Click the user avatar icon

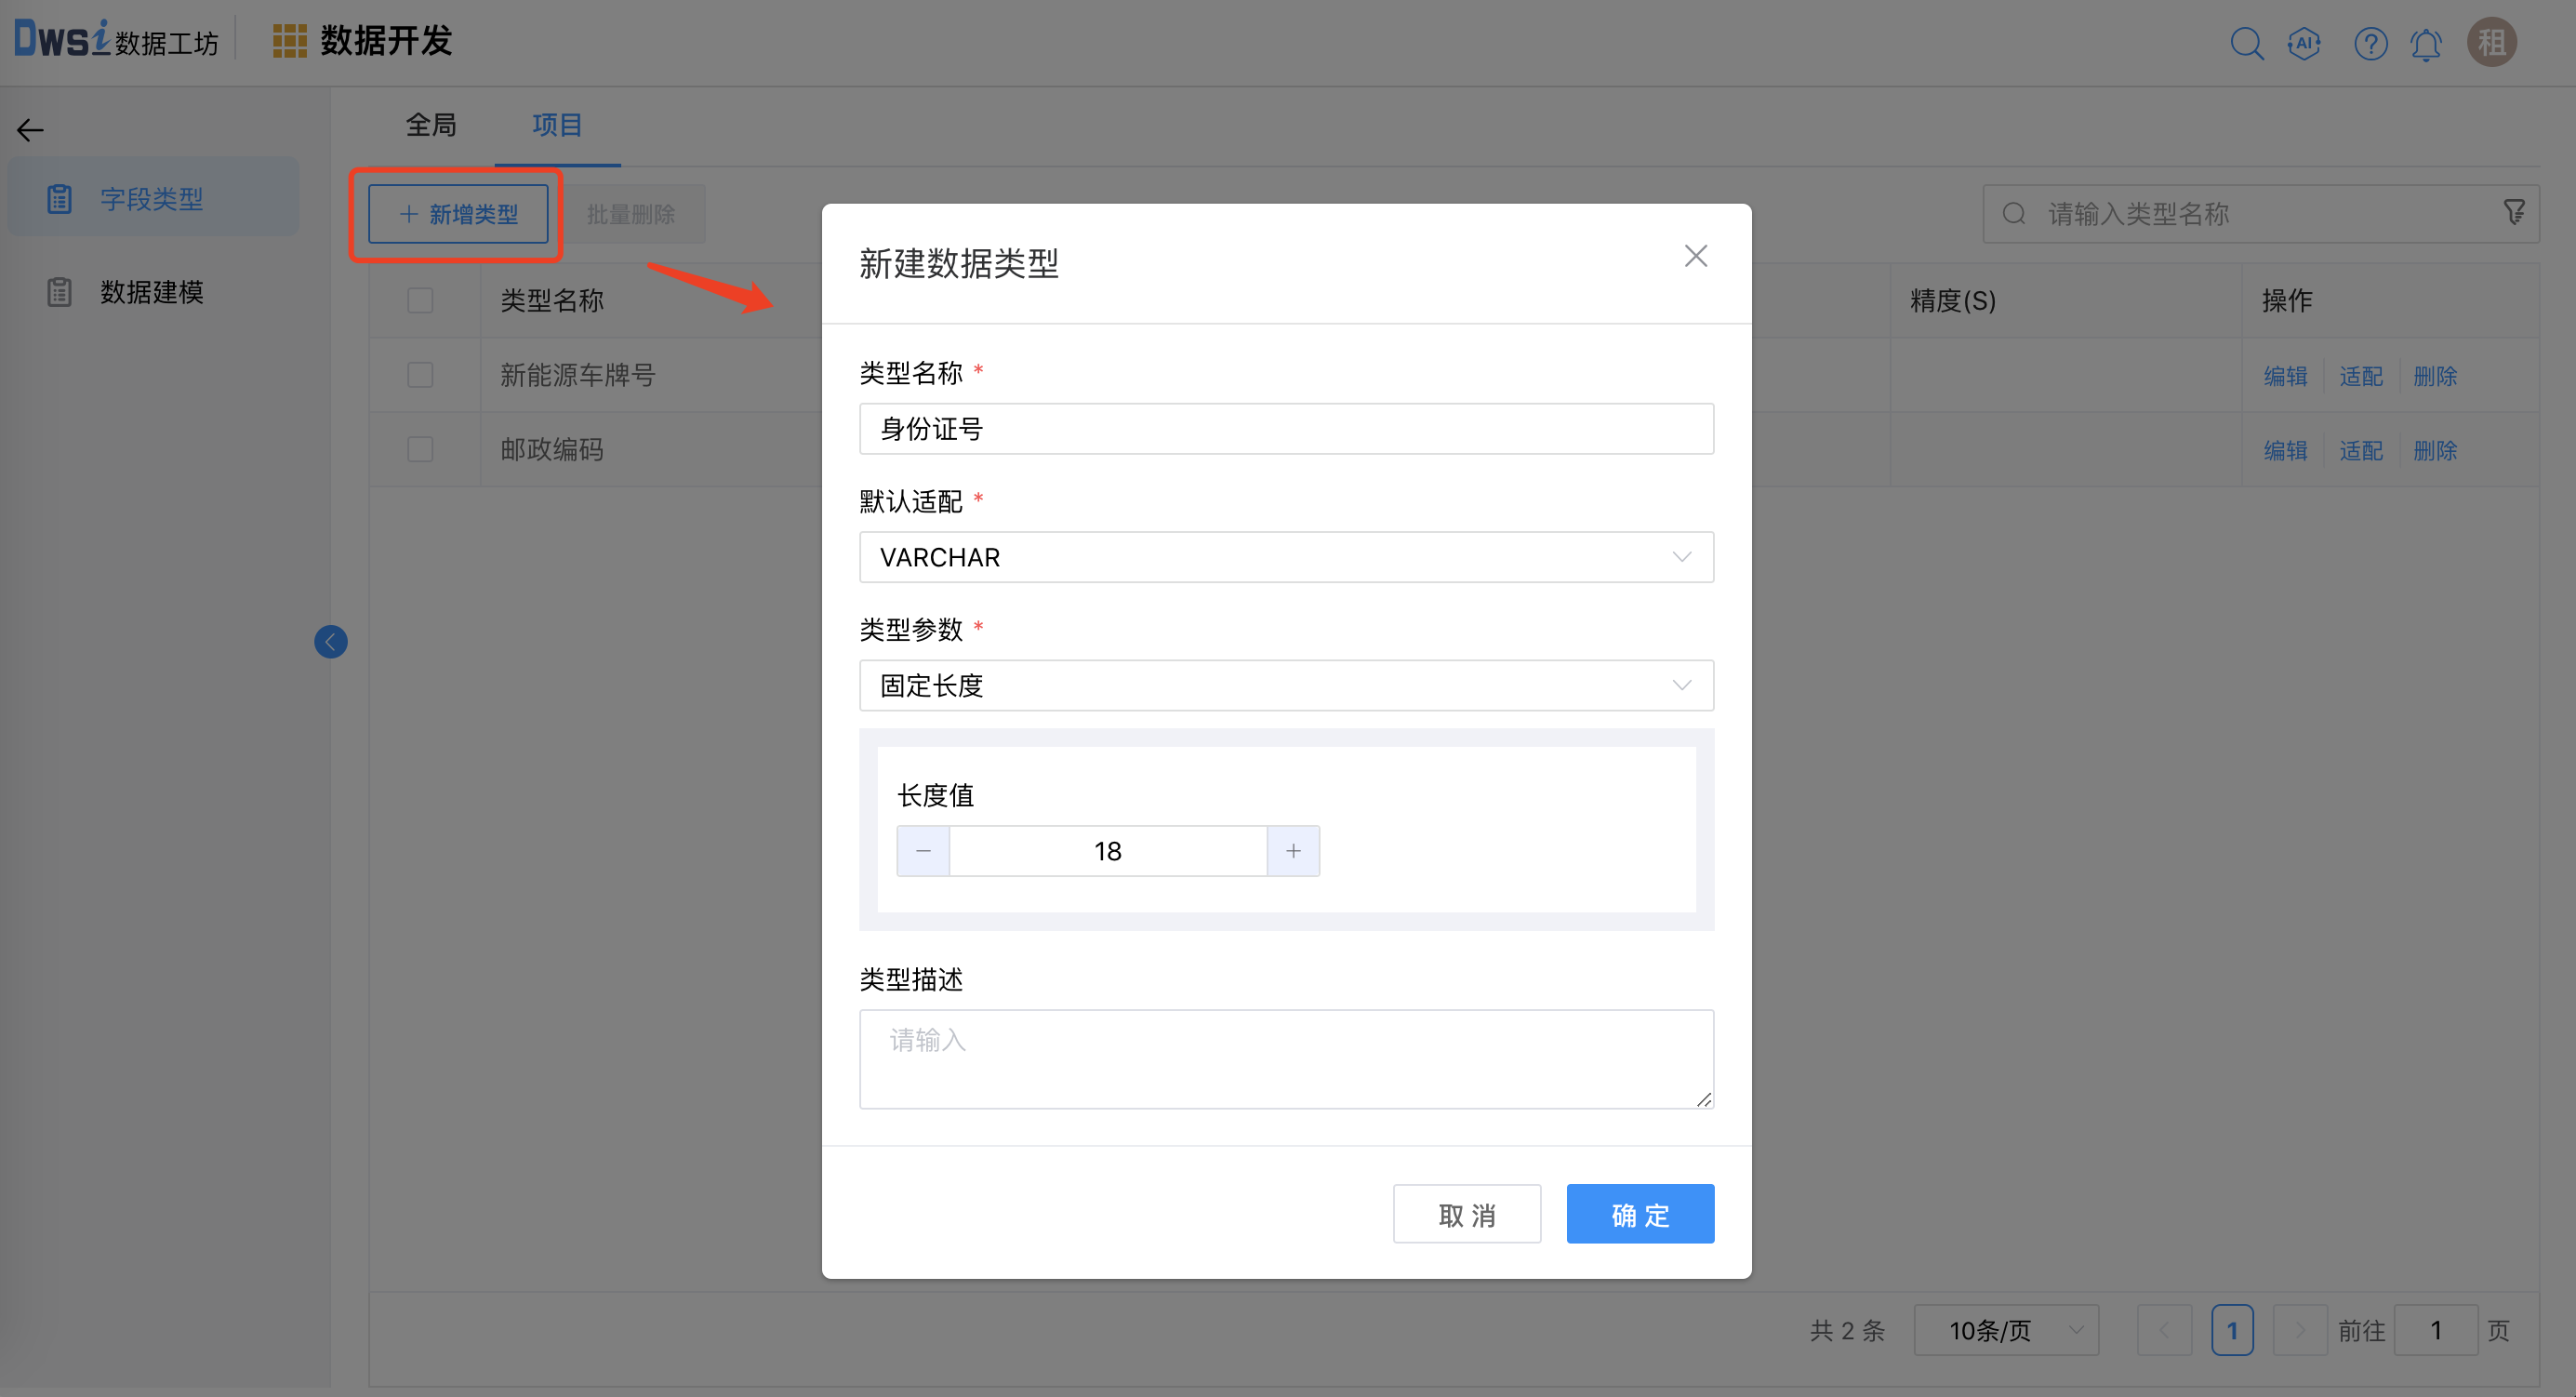click(x=2491, y=43)
